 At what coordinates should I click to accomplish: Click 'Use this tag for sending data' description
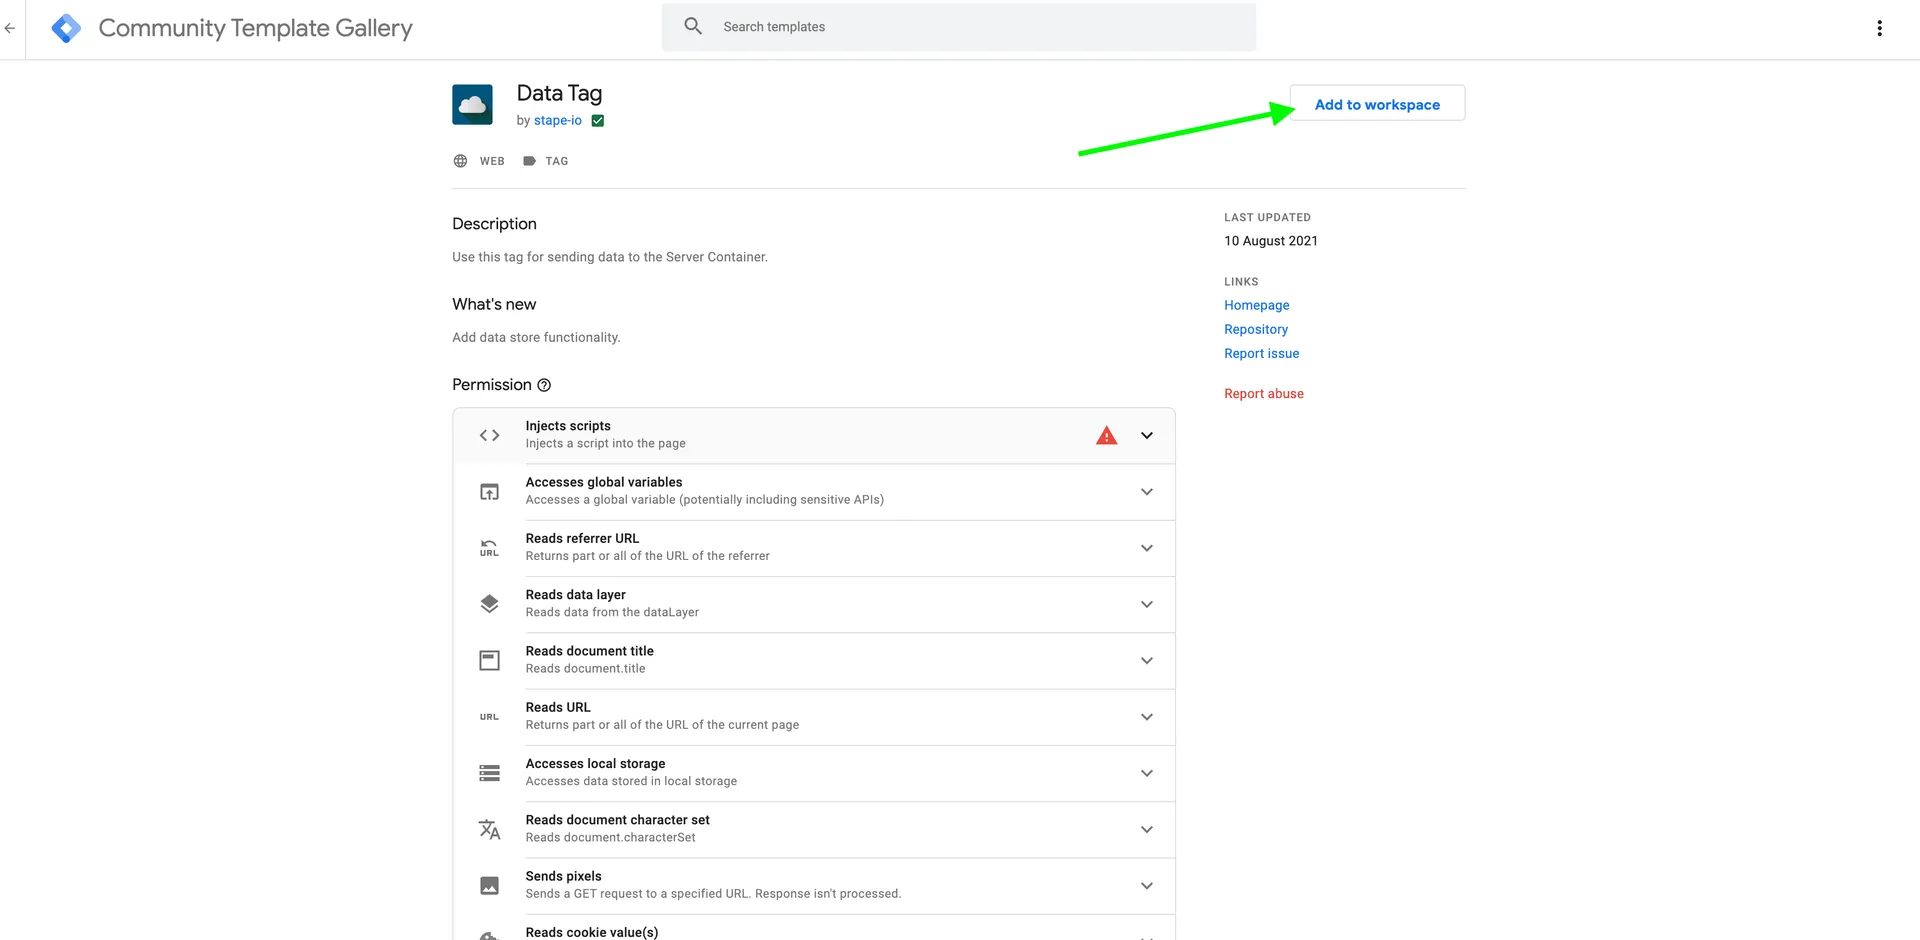coord(610,257)
